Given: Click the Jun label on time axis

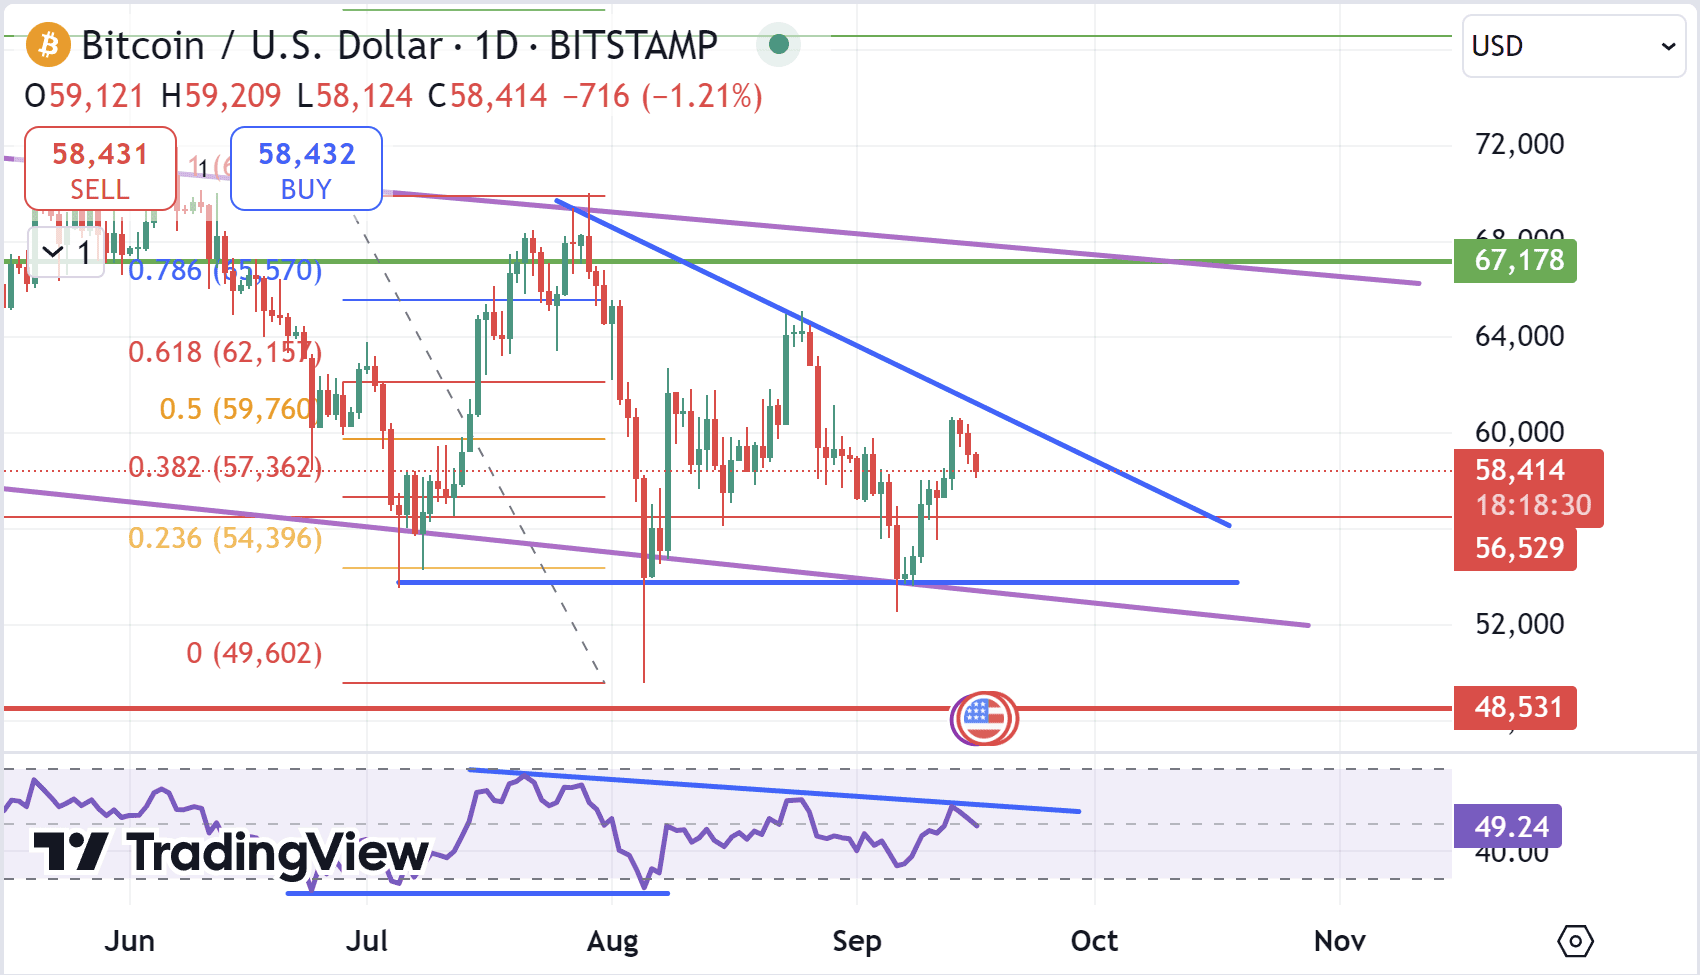Looking at the screenshot, I should (130, 942).
